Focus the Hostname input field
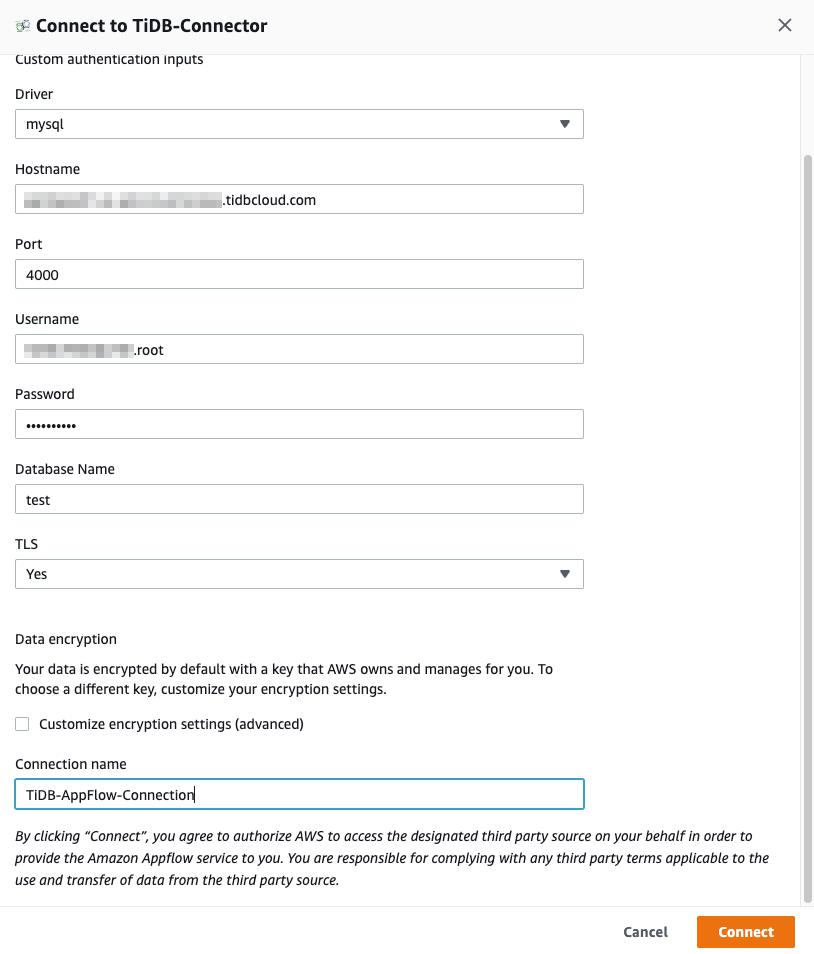The image size is (814, 954). coord(300,199)
